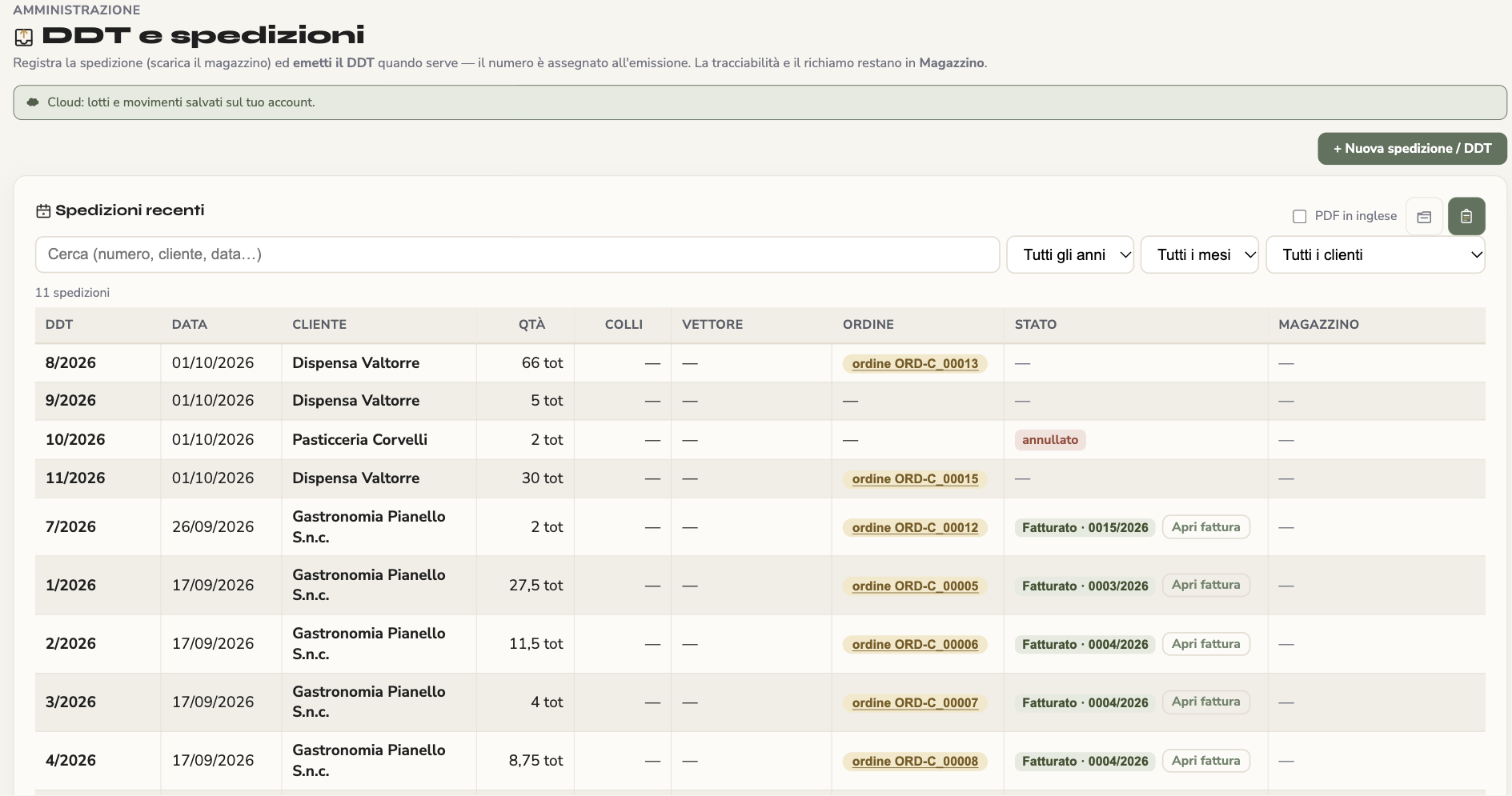Click the Fatturato · 0003/2026 badge
The width and height of the screenshot is (1512, 796).
[x=1085, y=586]
